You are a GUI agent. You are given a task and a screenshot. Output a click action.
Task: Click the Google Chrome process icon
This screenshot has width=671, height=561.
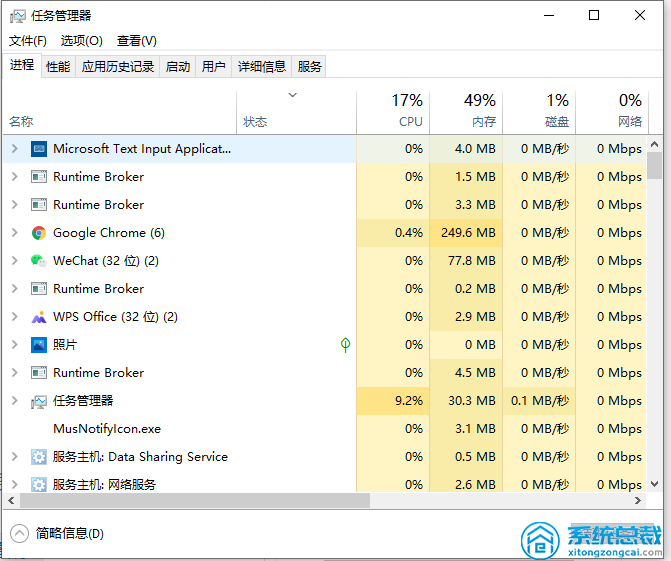pos(39,233)
